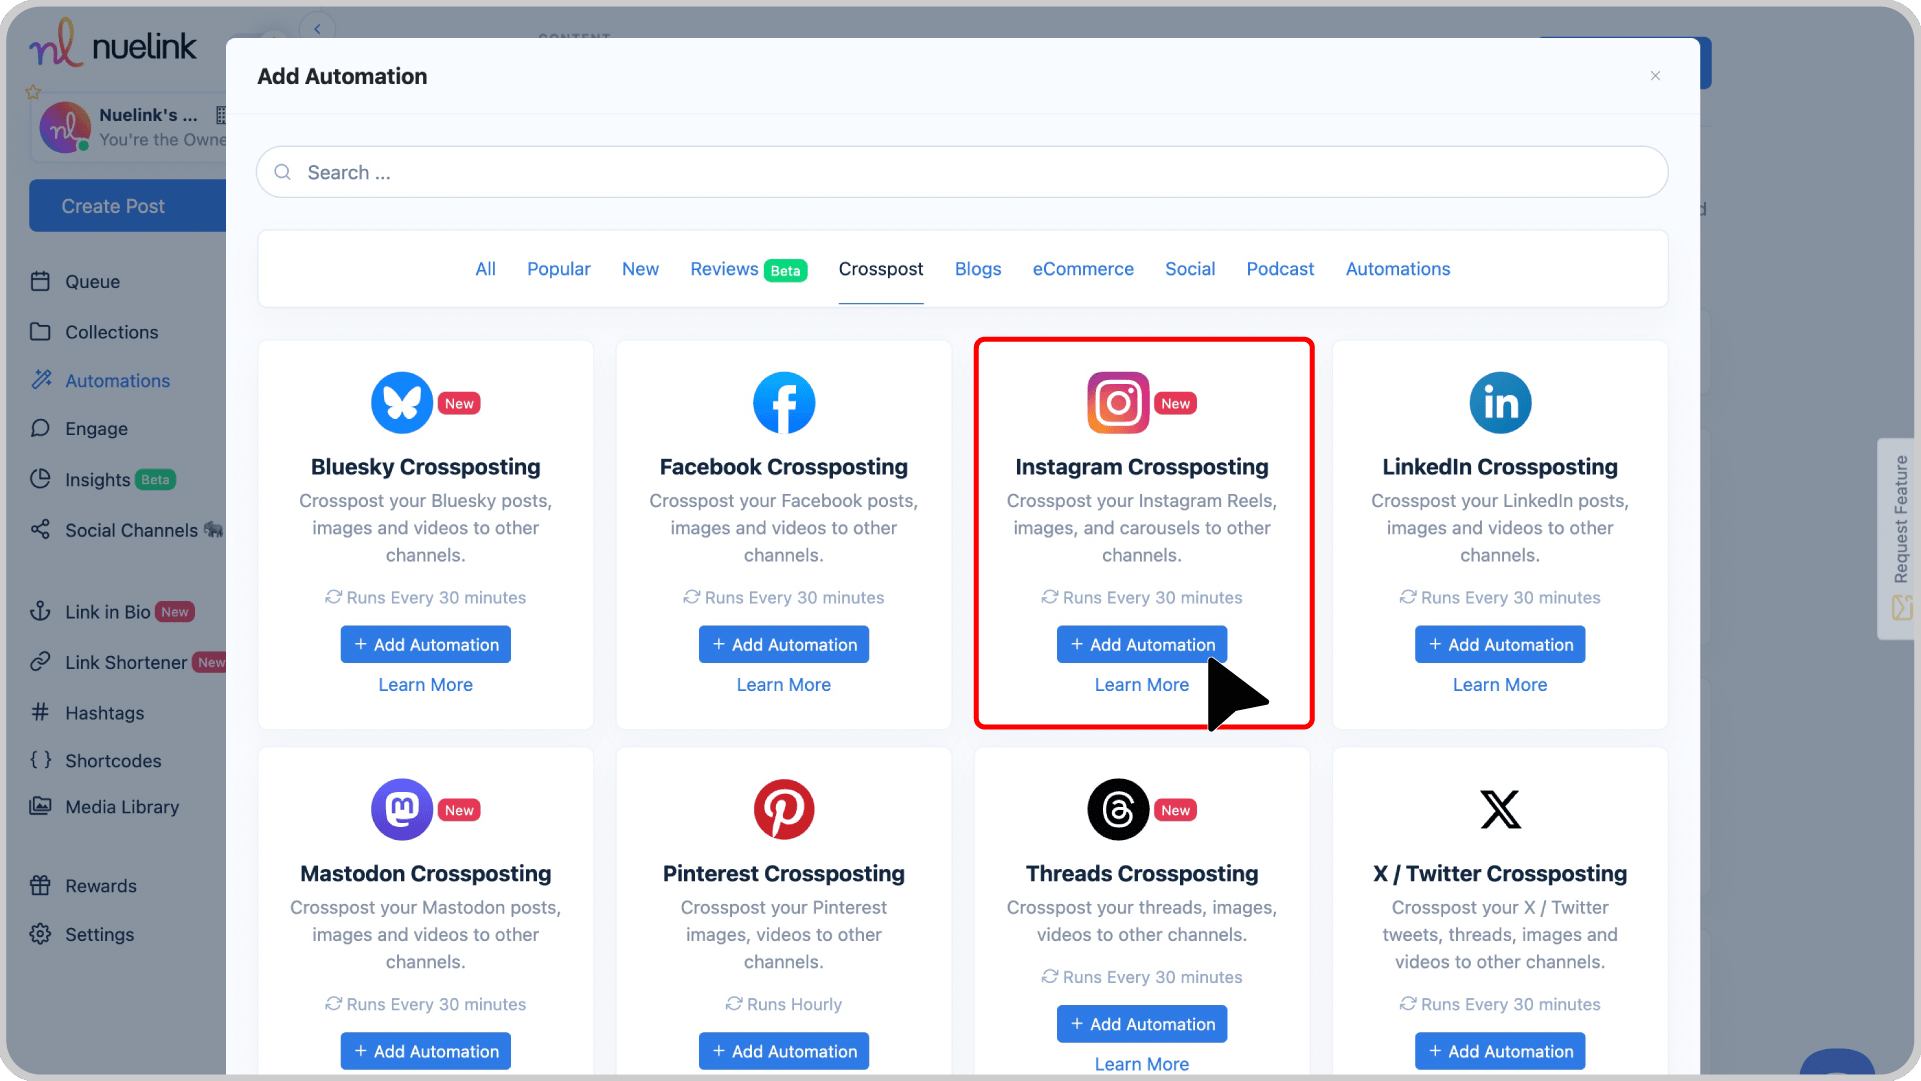Open the Automations filter tab
Screen dimensions: 1921x1081
point(1397,269)
